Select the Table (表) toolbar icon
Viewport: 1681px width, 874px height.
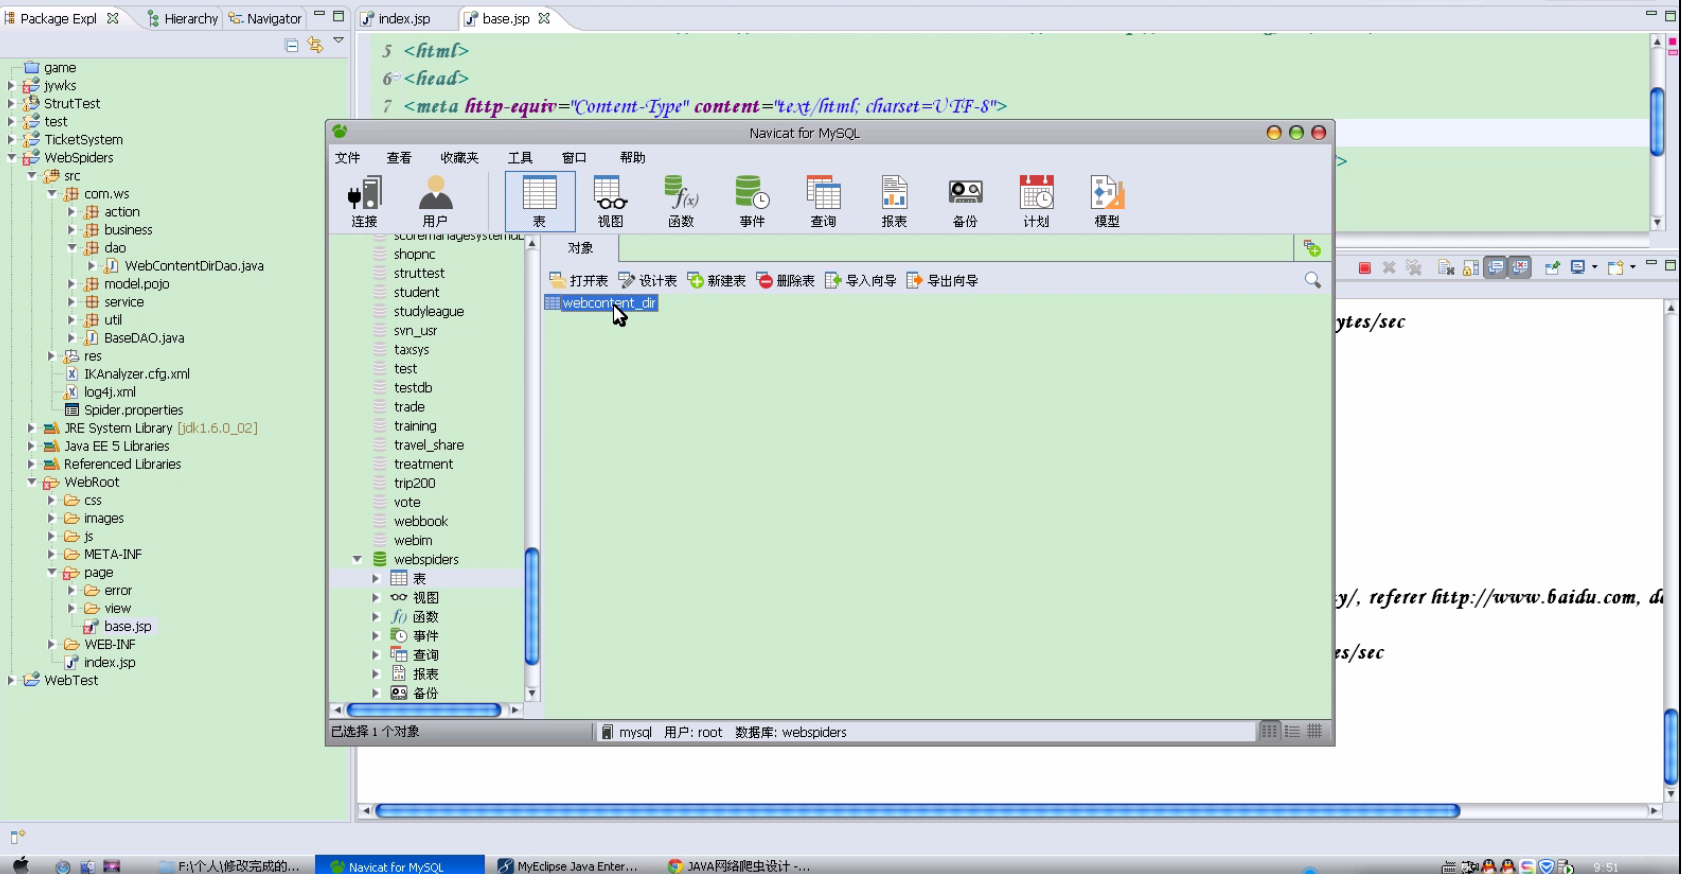(539, 201)
